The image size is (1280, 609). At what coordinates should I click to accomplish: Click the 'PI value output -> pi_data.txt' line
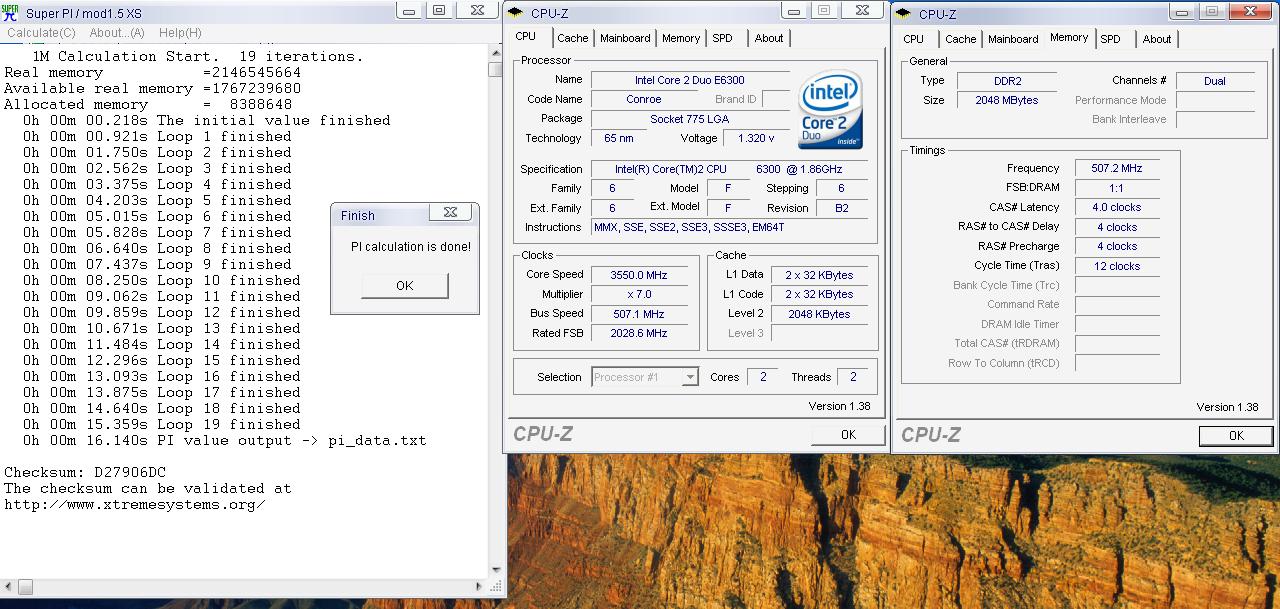coord(292,440)
